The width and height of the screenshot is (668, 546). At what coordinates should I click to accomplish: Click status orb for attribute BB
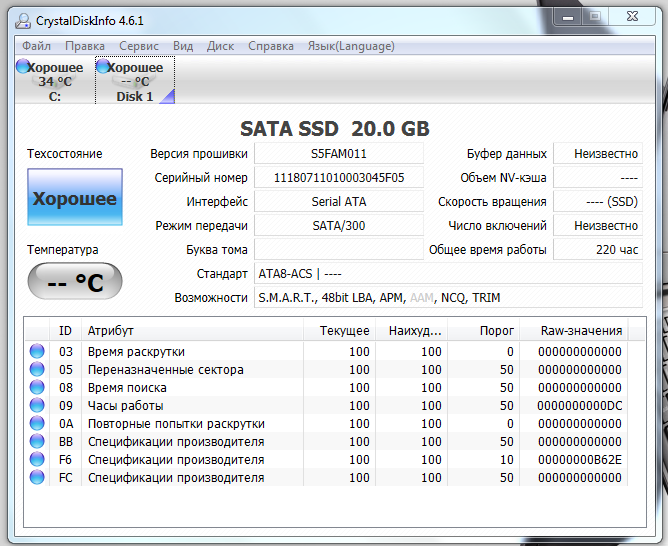point(37,441)
